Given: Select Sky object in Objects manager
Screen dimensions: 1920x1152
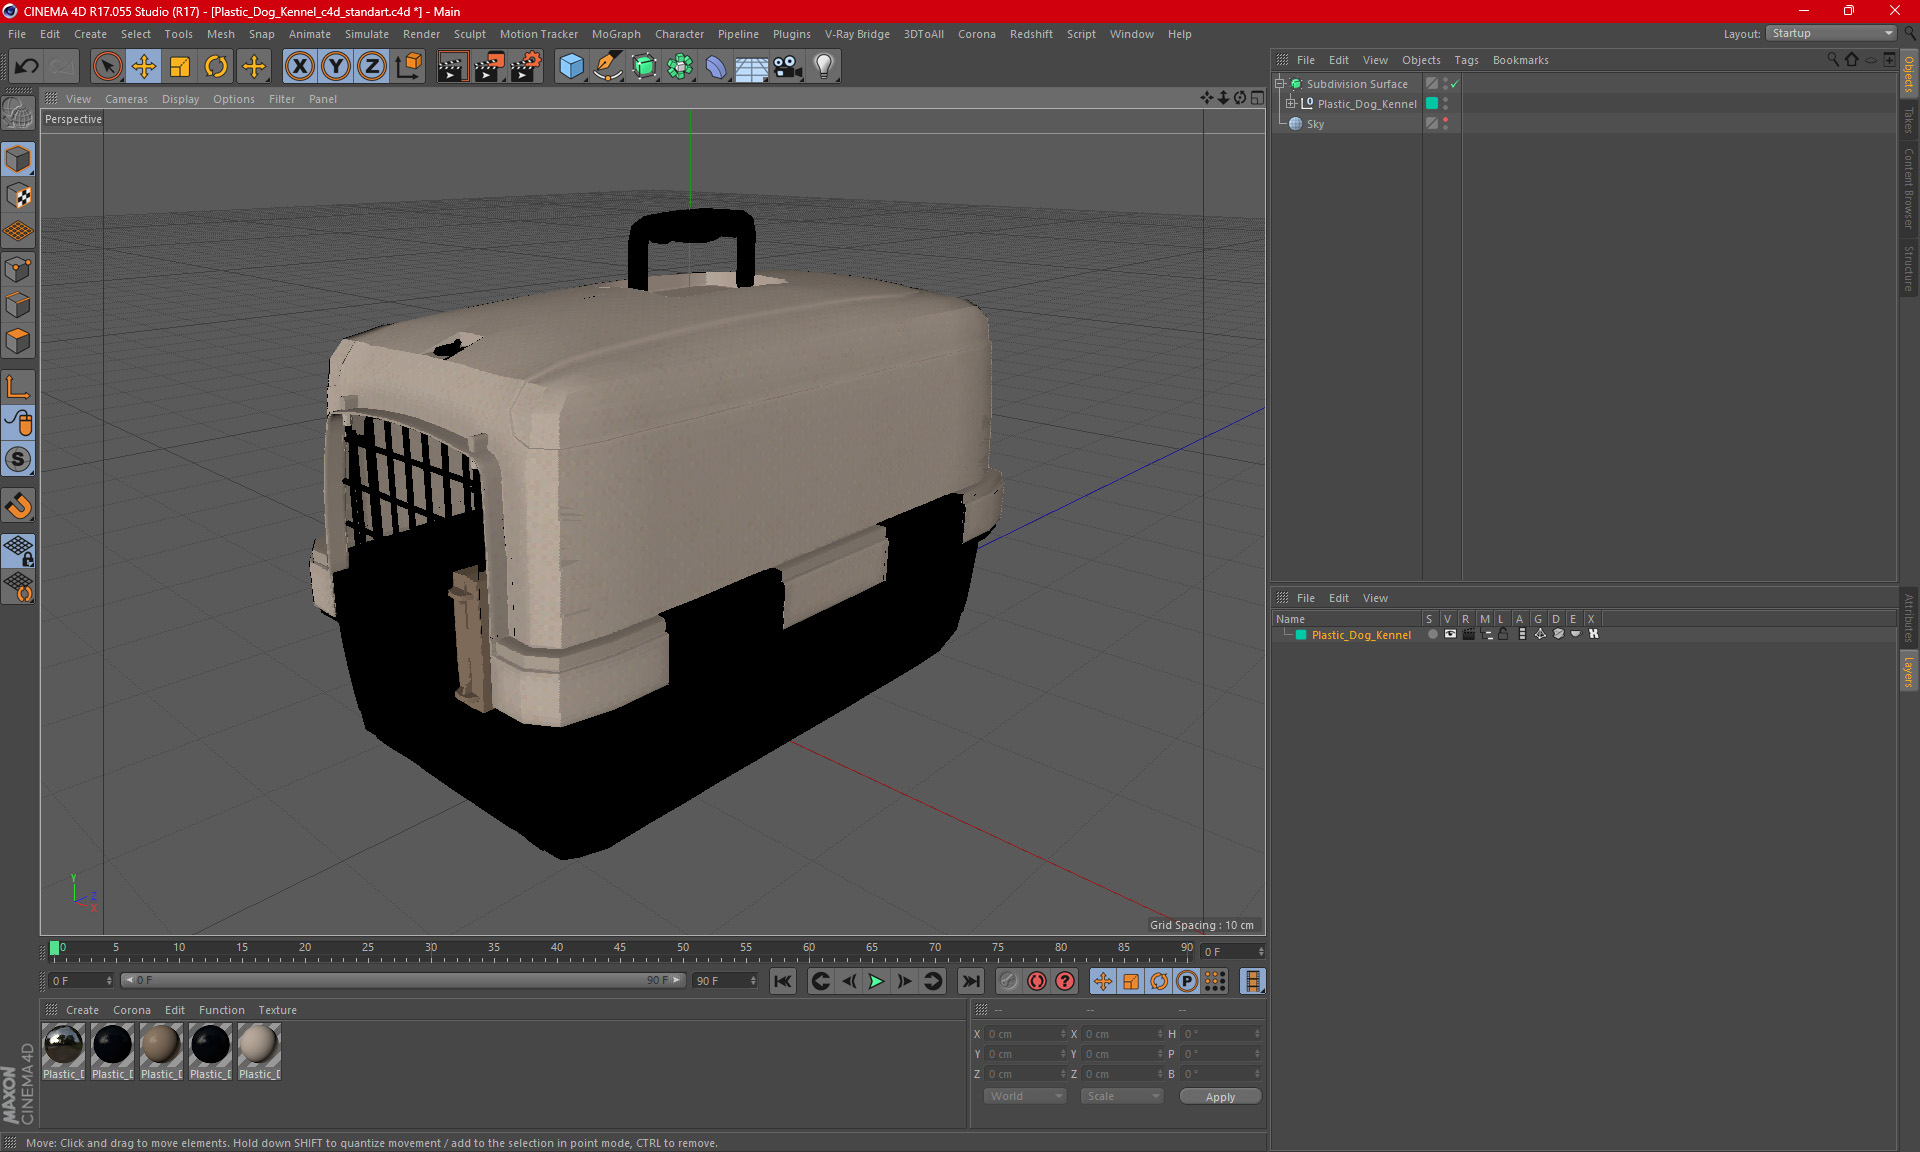Looking at the screenshot, I should click(x=1315, y=124).
